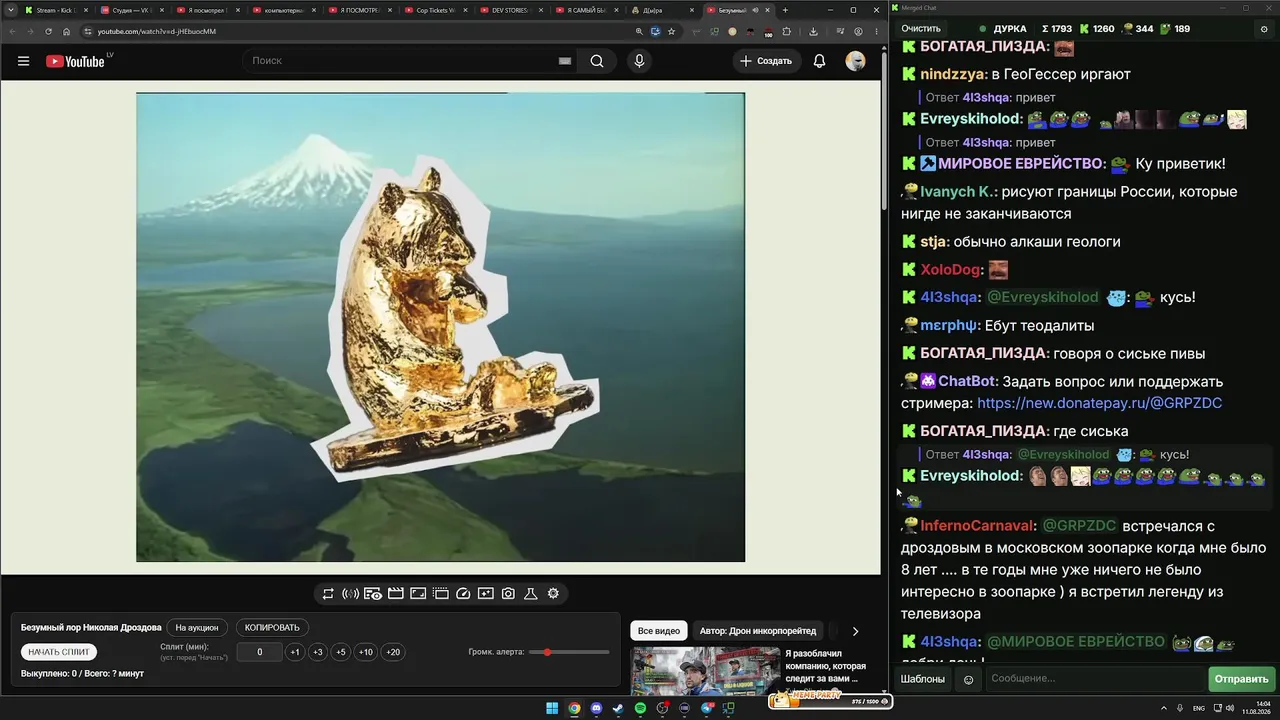Open the donatepay.ru link in chat
The height and width of the screenshot is (720, 1280).
[x=1099, y=403]
